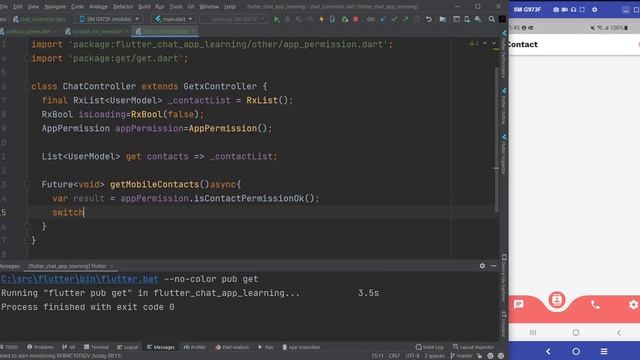Image resolution: width=640 pixels, height=360 pixels.
Task: Hide the Messages panel with minus icon
Action: [x=493, y=266]
